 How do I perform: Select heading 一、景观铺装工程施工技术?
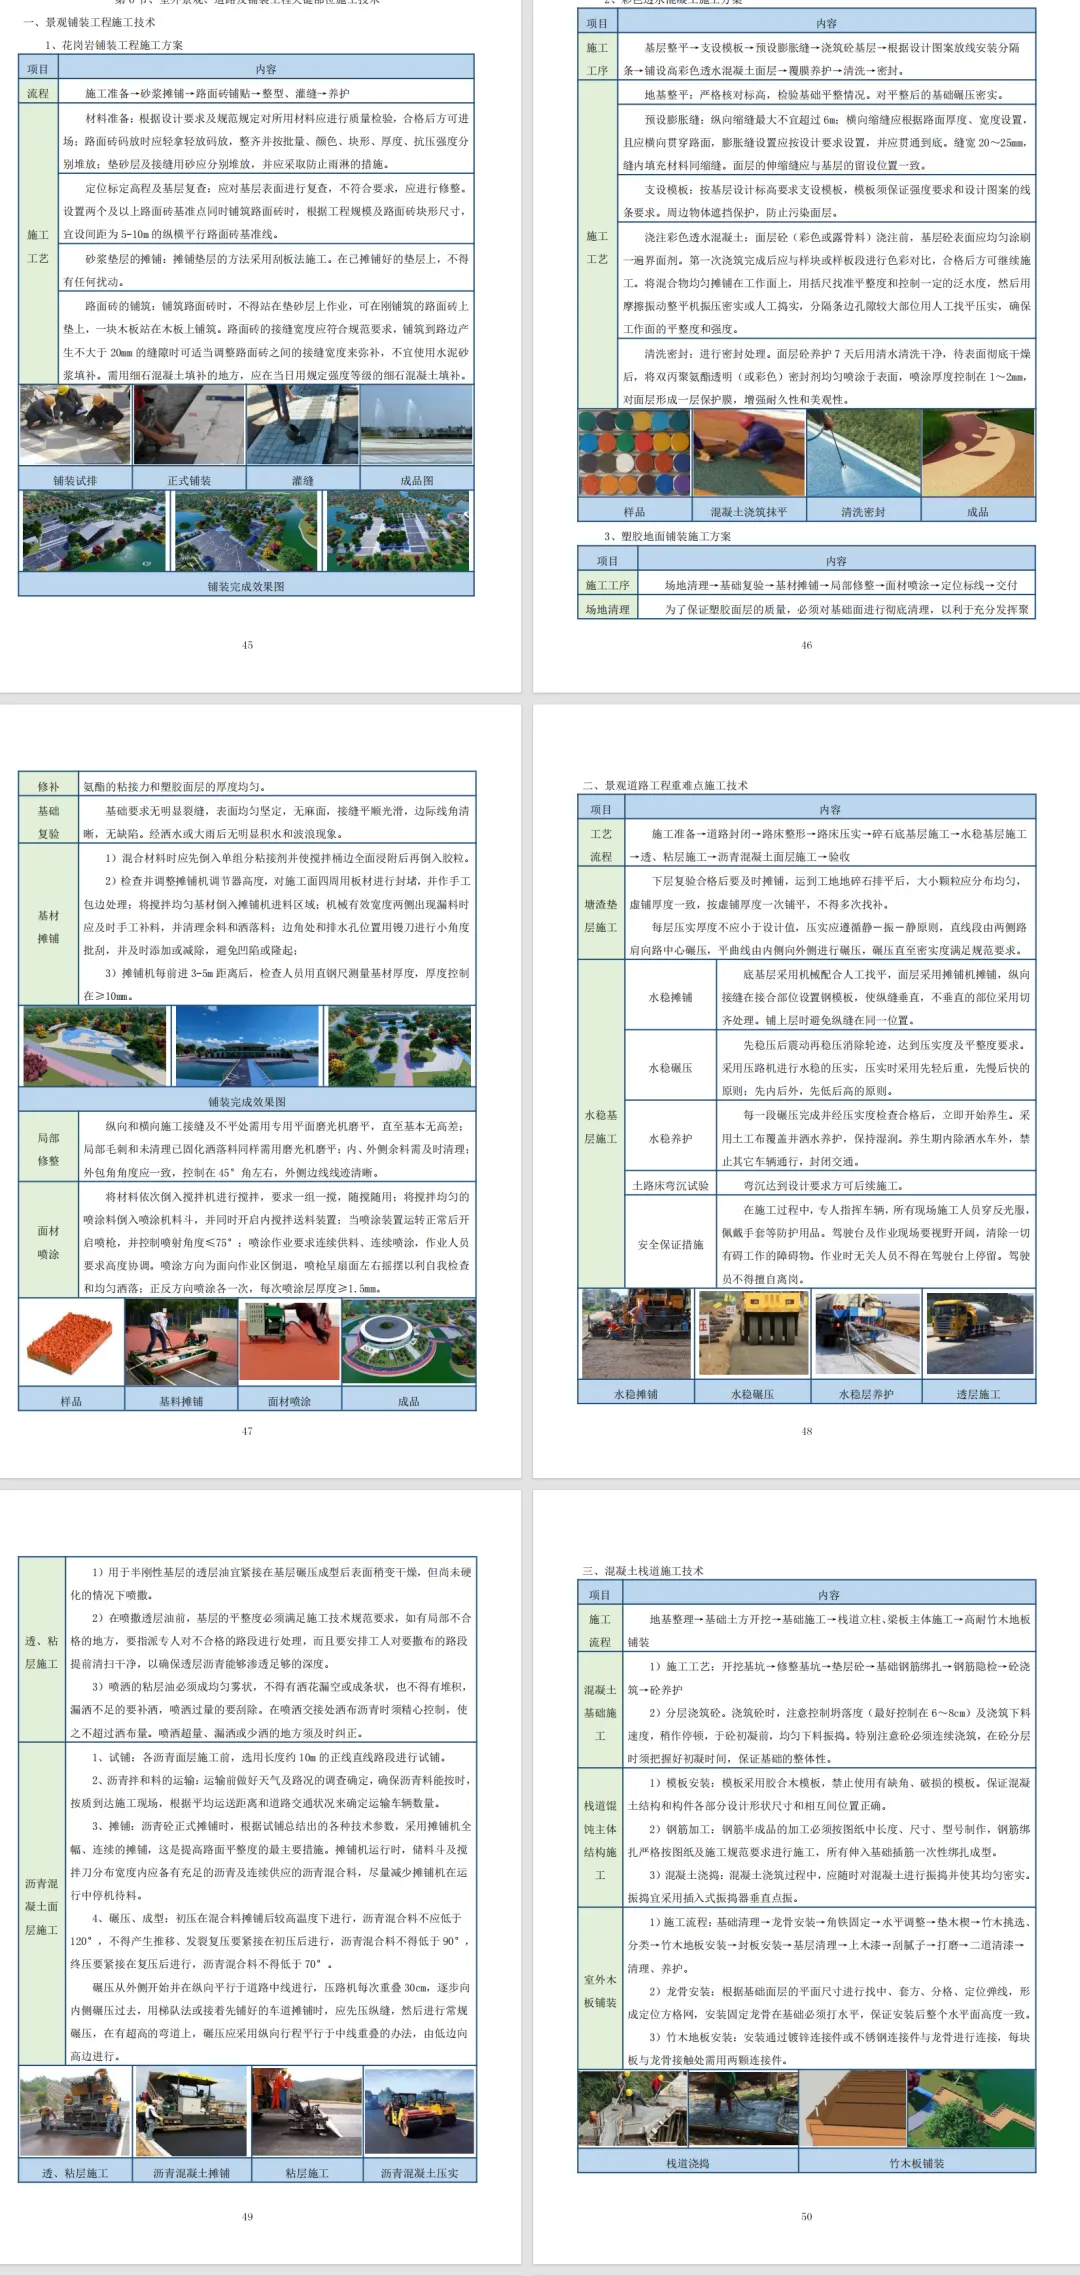tap(89, 22)
